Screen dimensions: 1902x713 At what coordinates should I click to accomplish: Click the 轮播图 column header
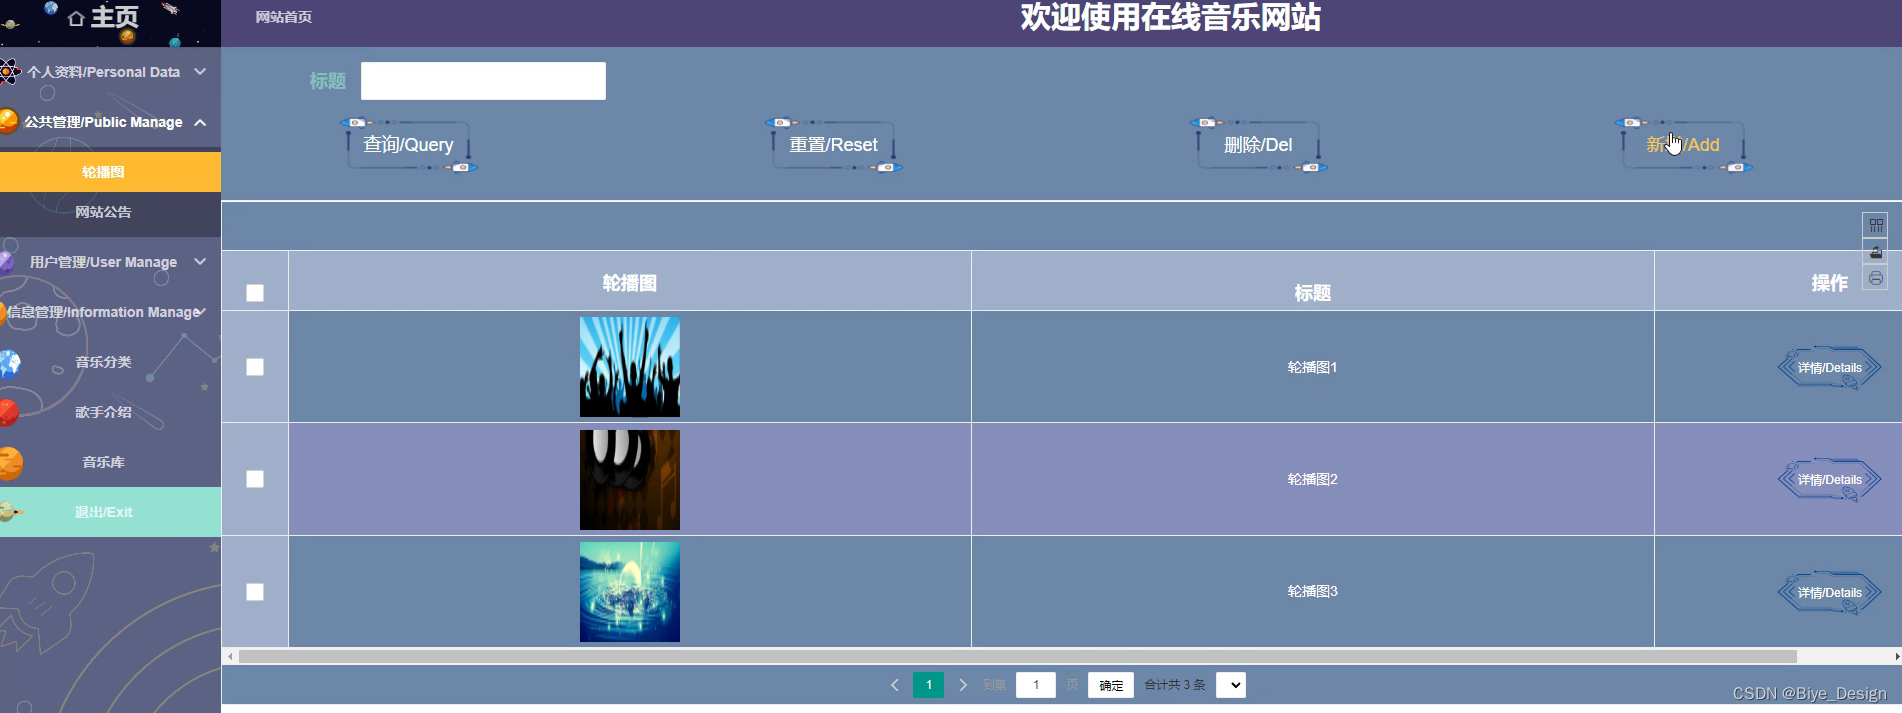(630, 283)
